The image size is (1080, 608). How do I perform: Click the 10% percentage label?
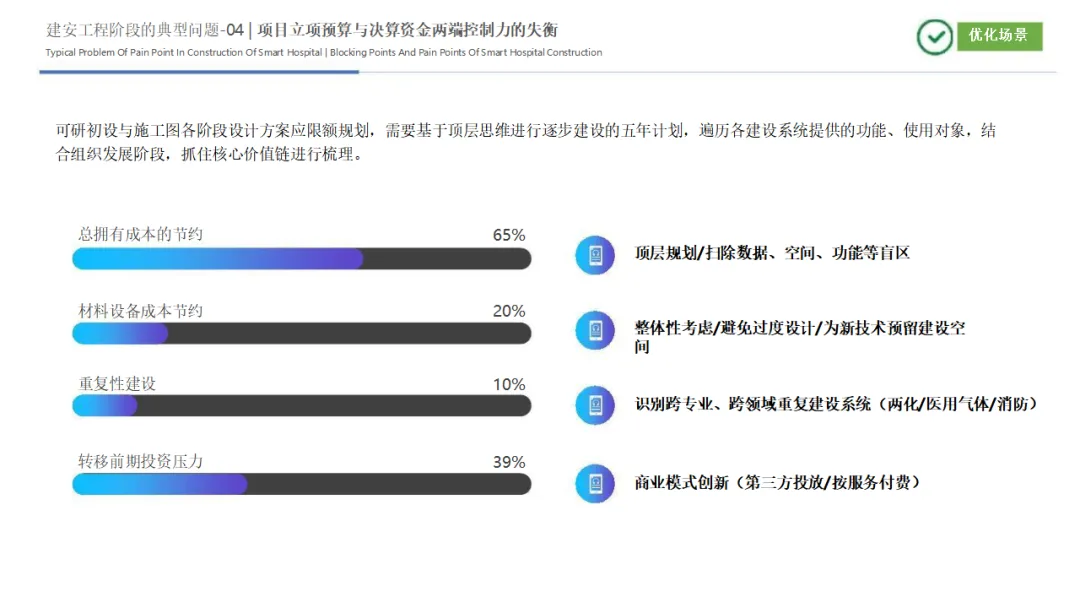tap(509, 384)
